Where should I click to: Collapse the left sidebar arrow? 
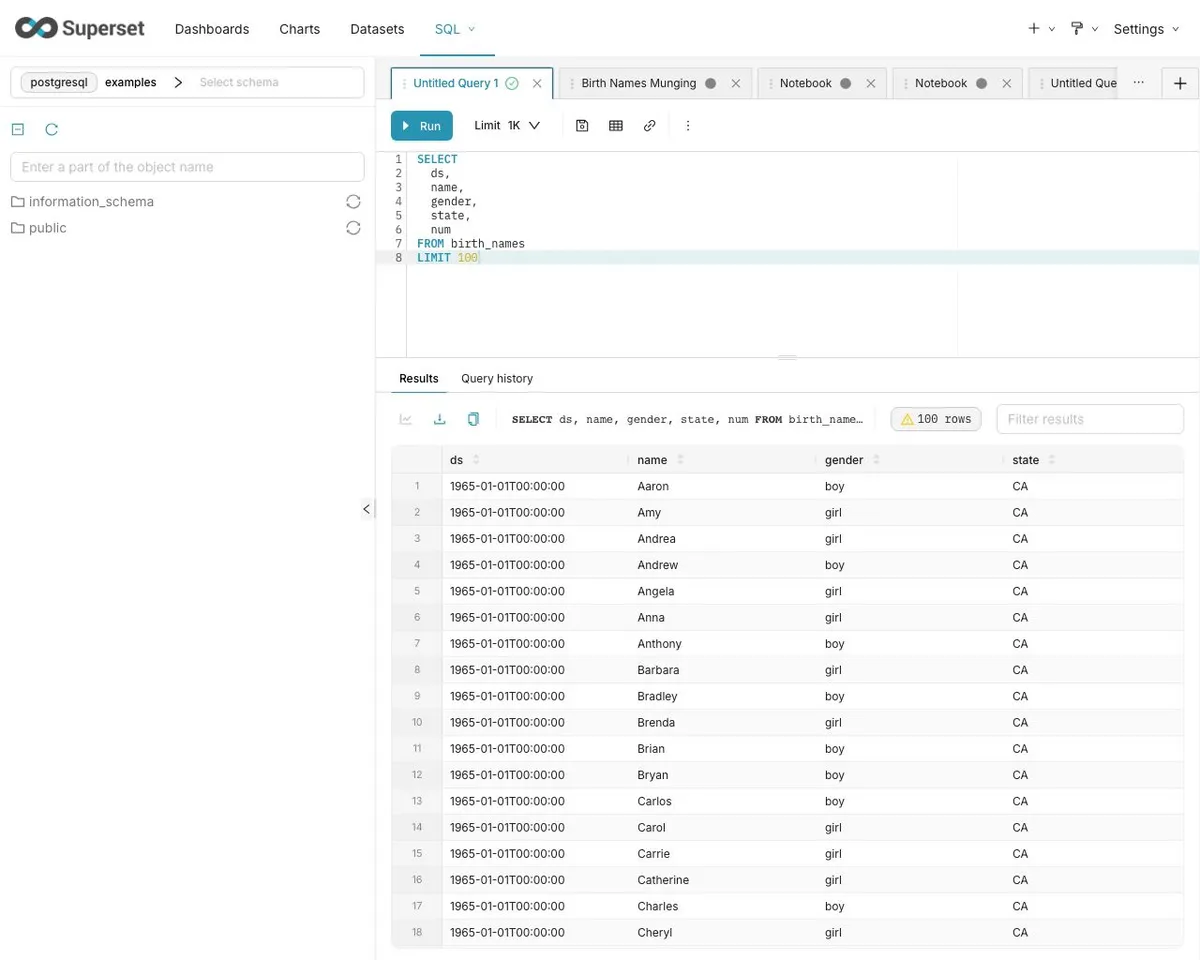point(366,509)
